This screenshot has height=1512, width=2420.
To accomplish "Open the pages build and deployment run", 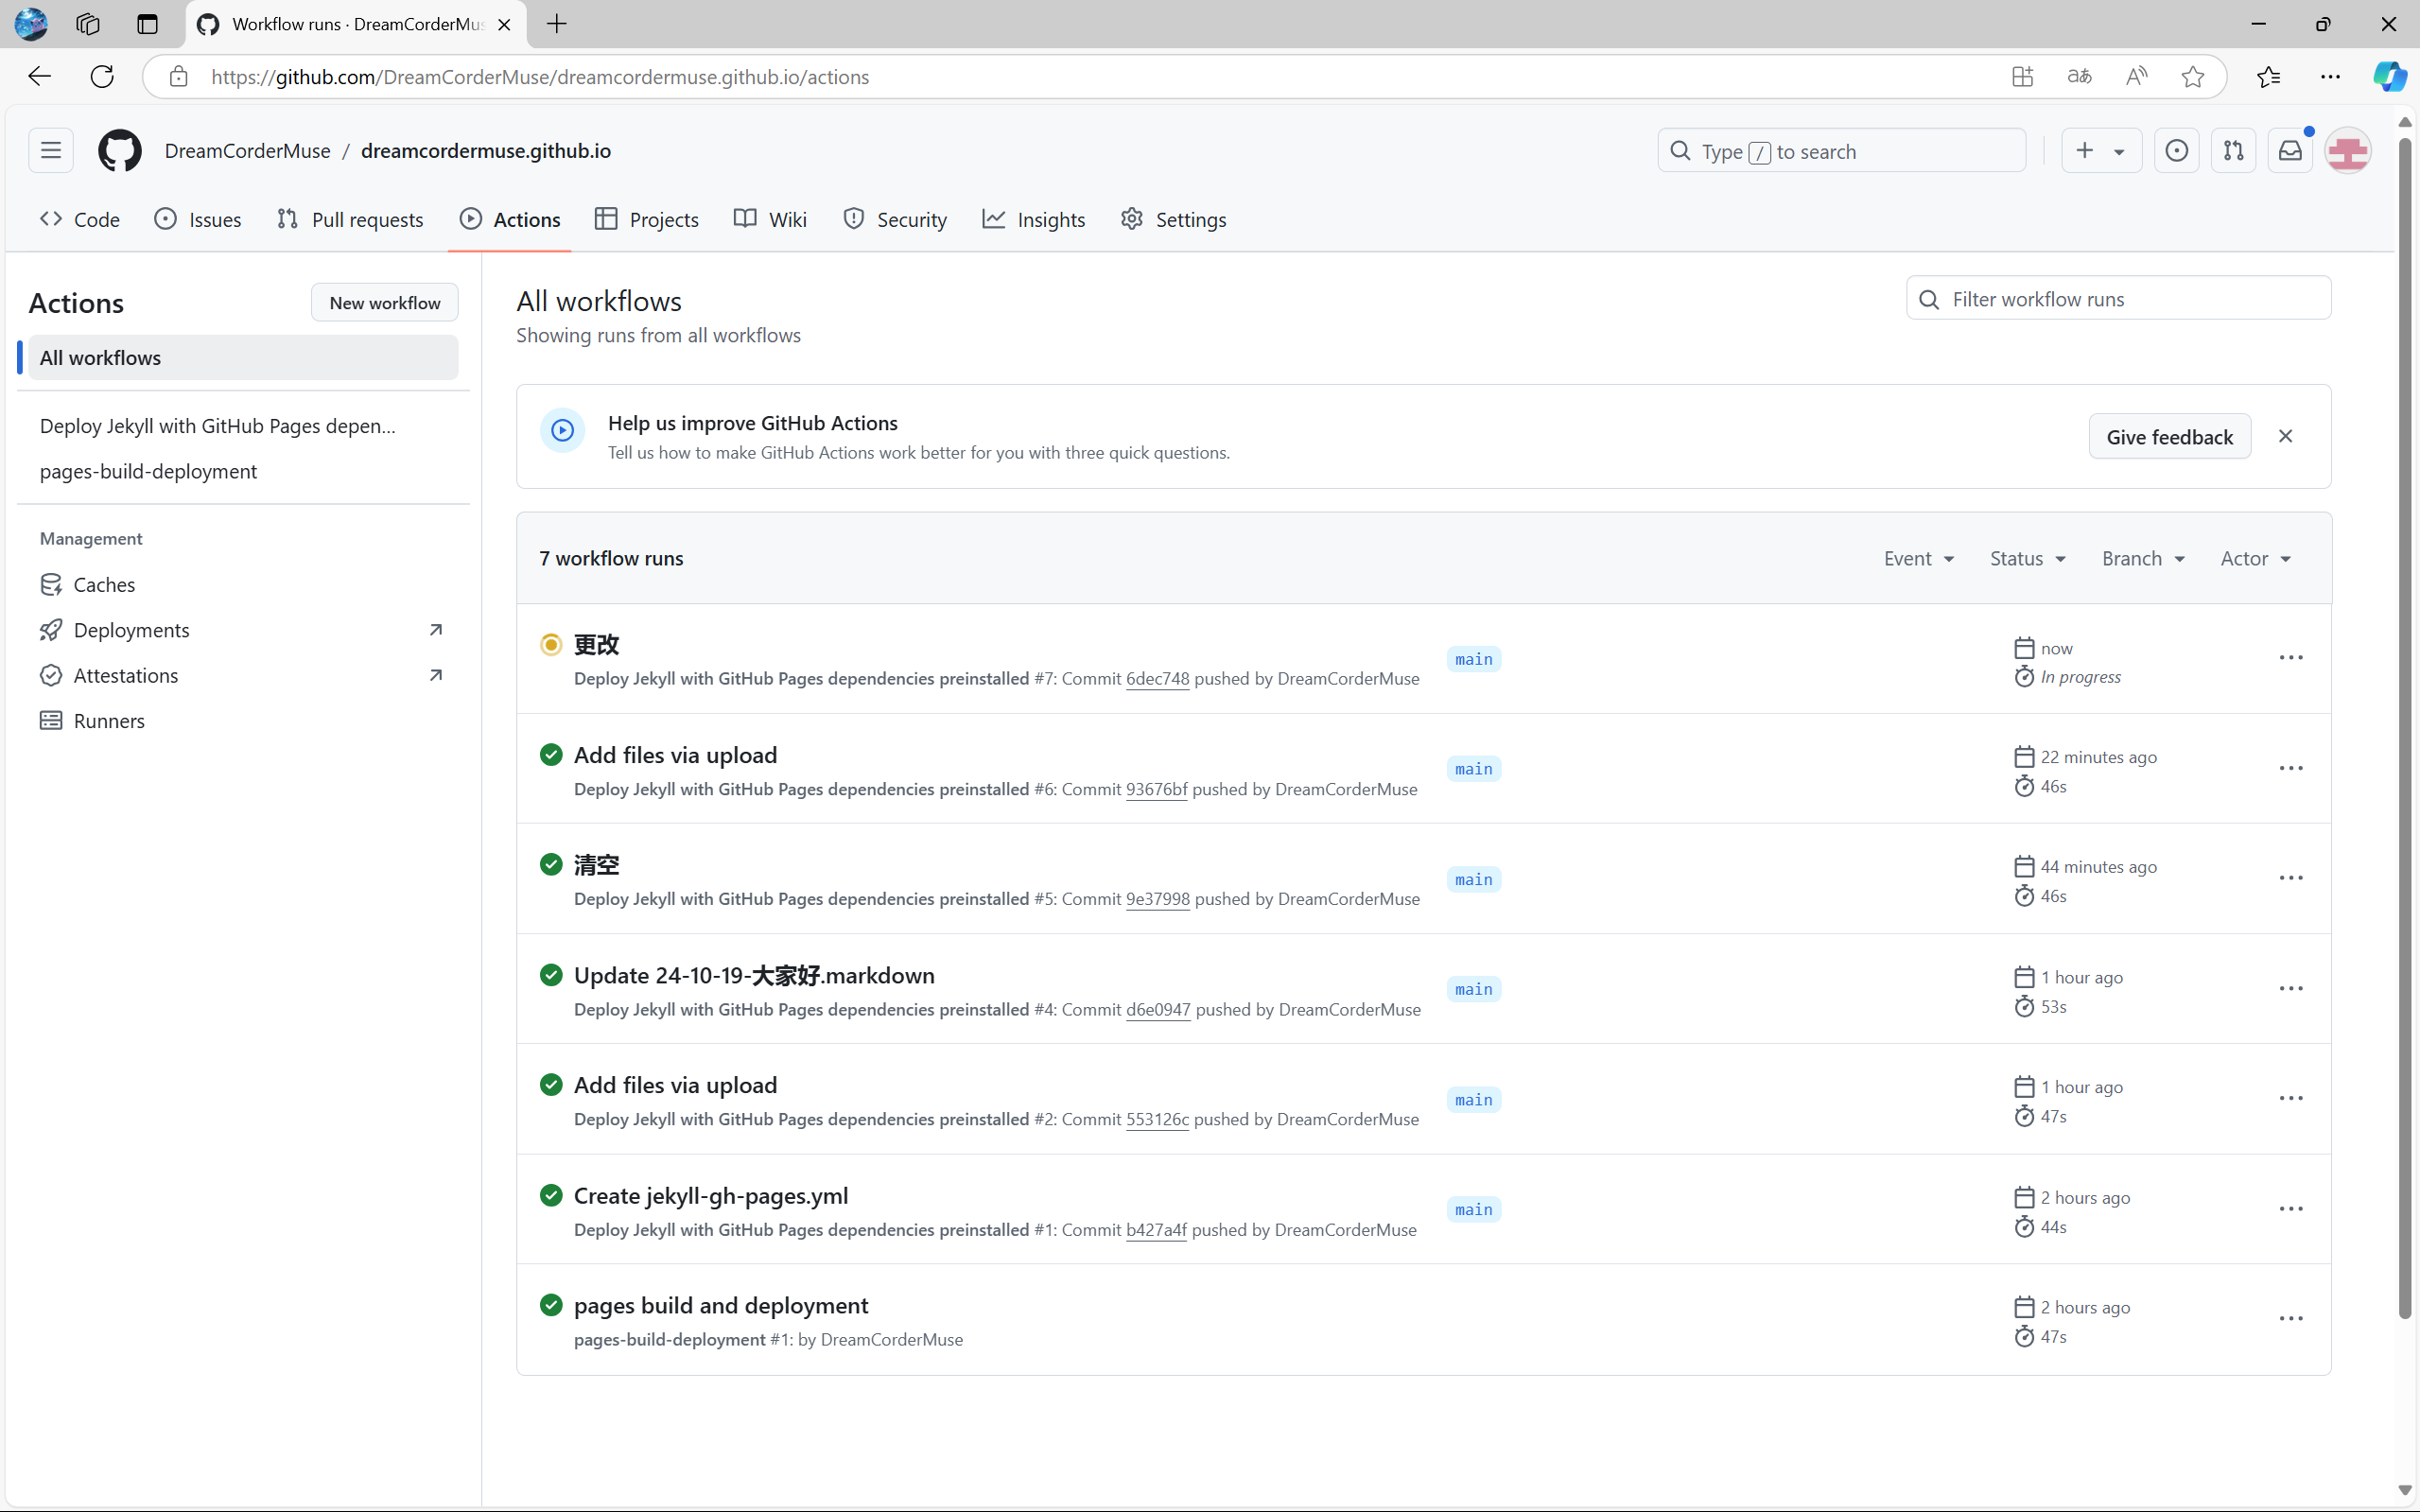I will point(721,1305).
